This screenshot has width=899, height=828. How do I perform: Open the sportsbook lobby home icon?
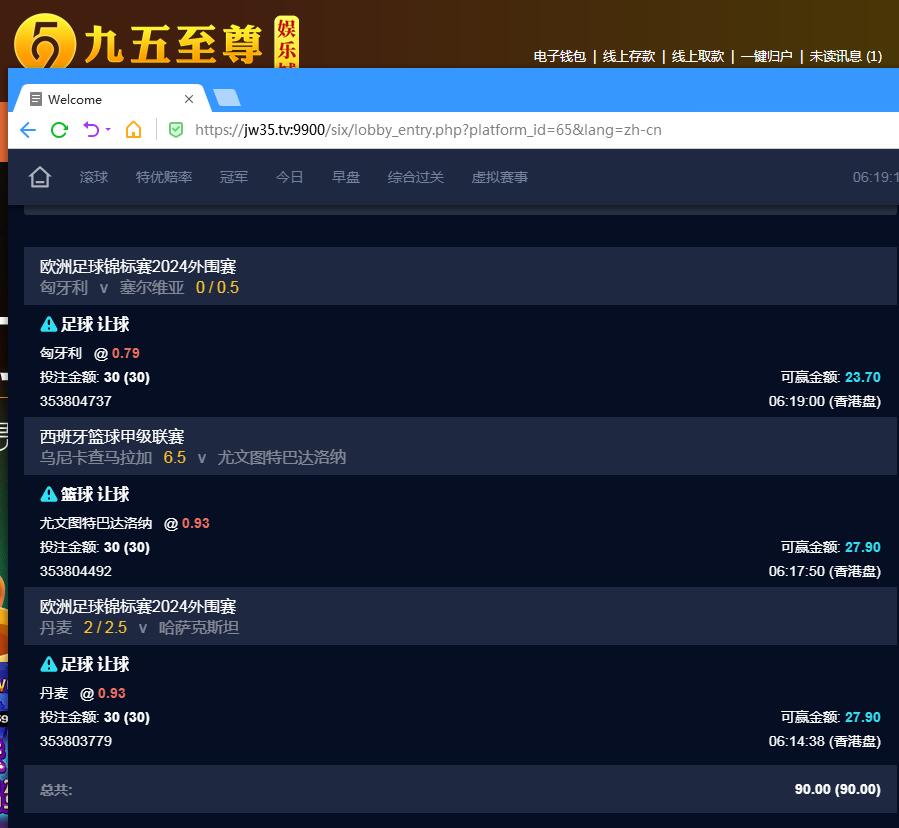pos(40,177)
